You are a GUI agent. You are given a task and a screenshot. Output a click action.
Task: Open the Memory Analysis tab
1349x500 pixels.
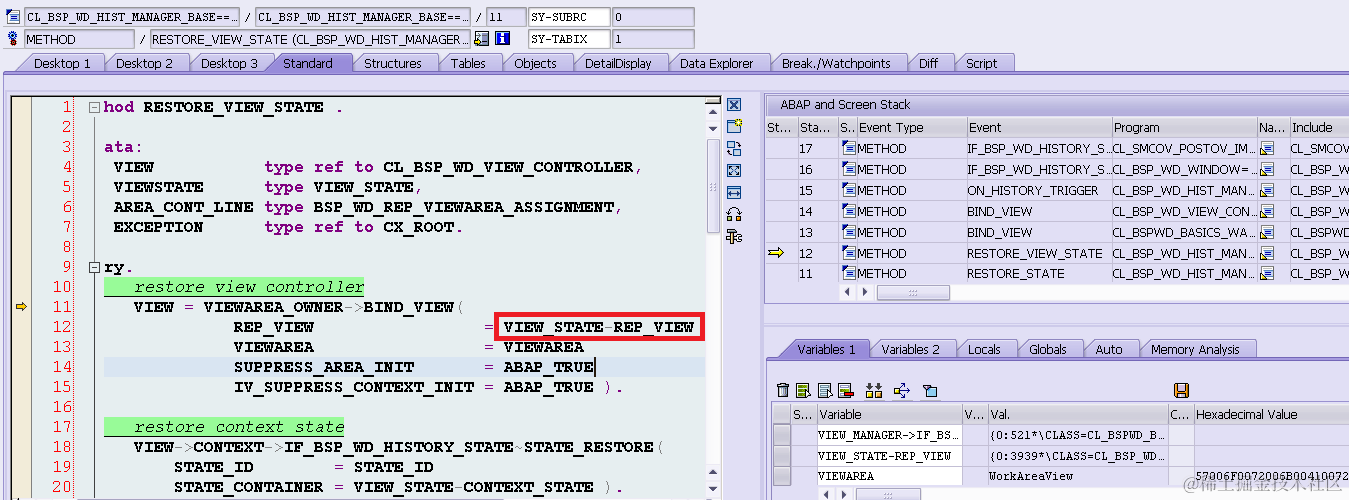tap(1195, 349)
